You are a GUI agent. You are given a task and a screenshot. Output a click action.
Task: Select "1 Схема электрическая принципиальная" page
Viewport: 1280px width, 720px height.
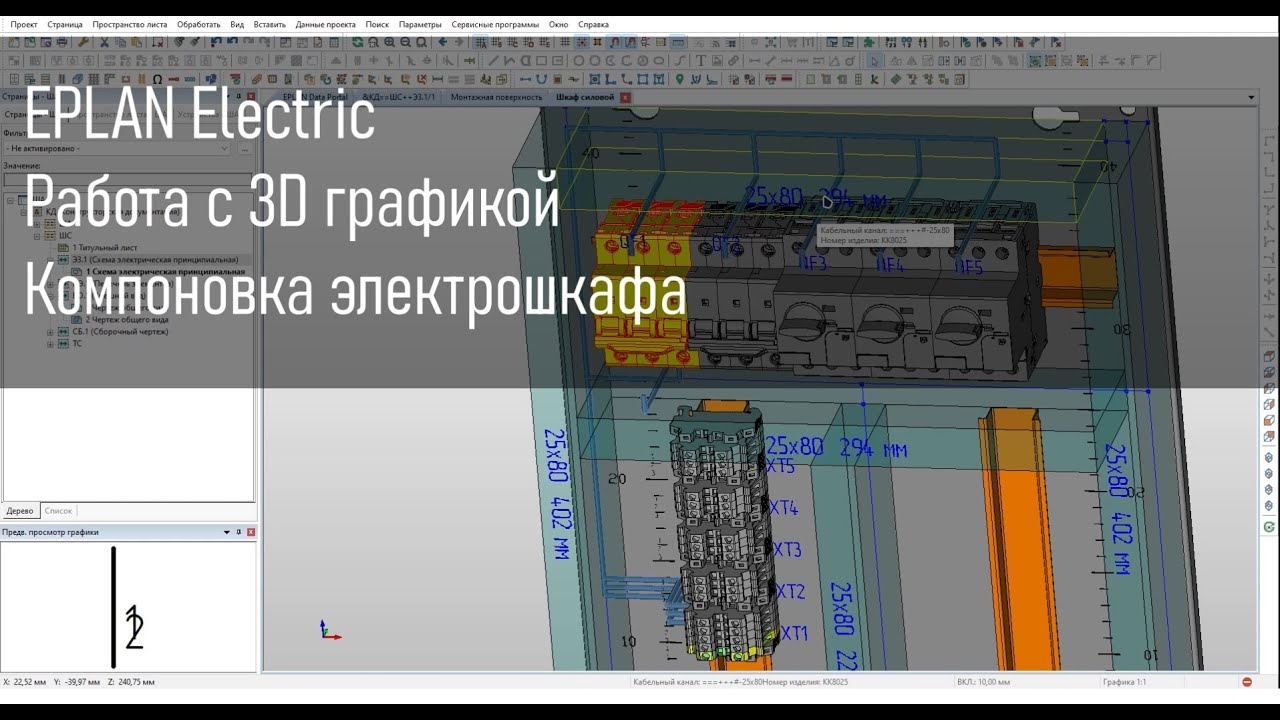(165, 272)
